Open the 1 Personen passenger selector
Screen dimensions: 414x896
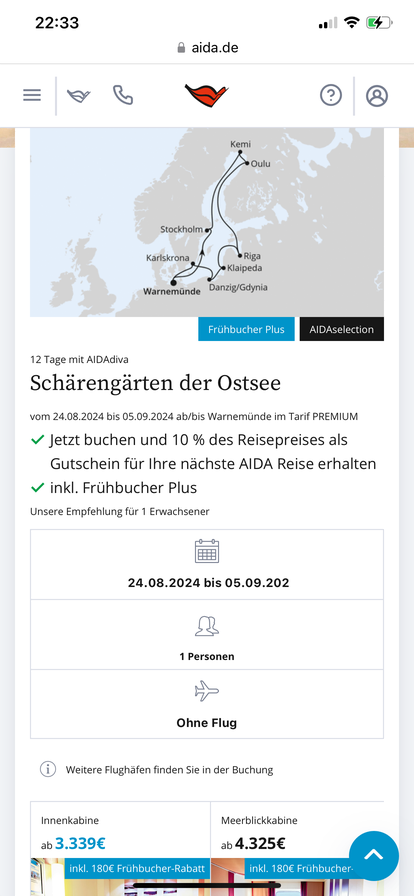pos(207,635)
